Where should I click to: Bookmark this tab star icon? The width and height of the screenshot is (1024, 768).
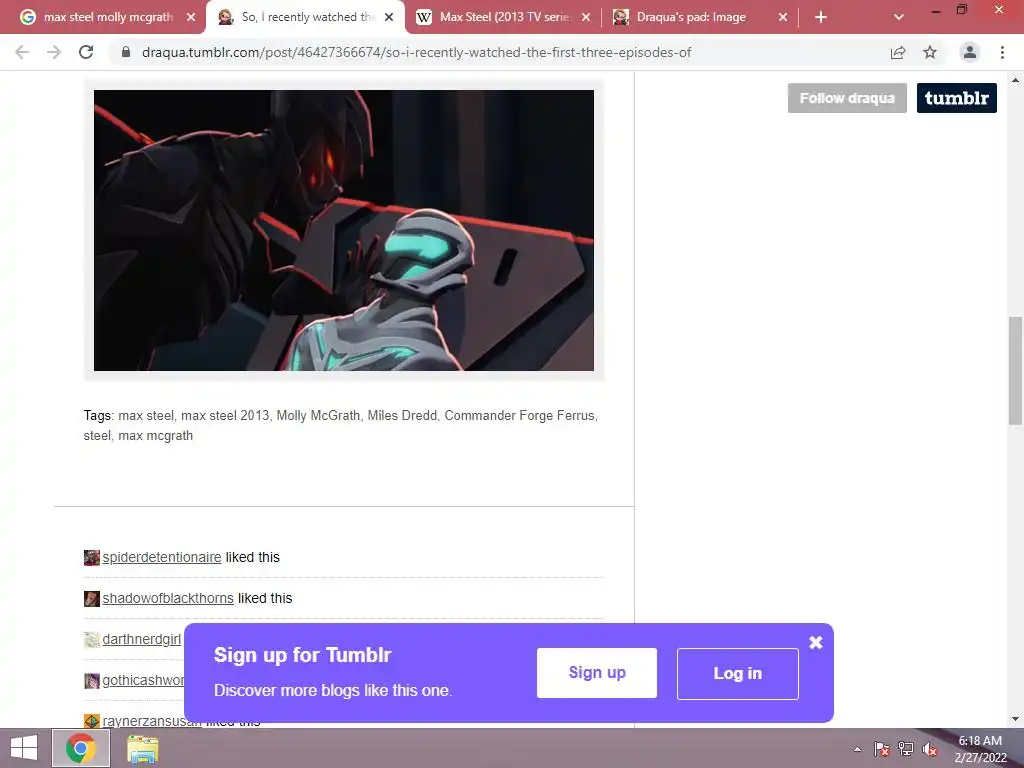pos(930,52)
